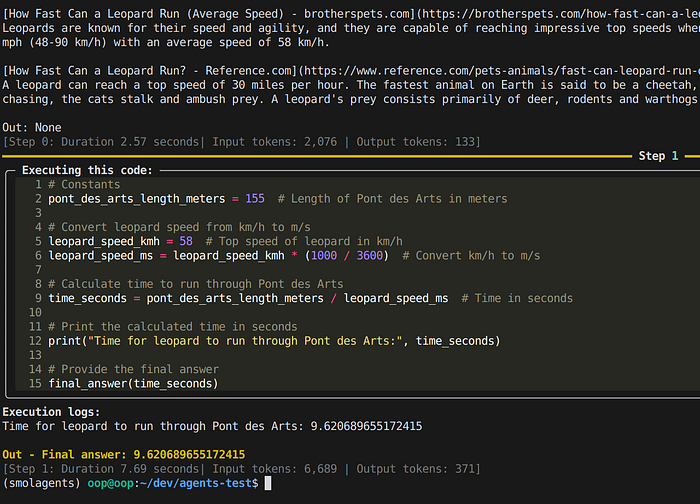
Task: Click the execution log line with 9.620689655172415
Action: [212, 426]
